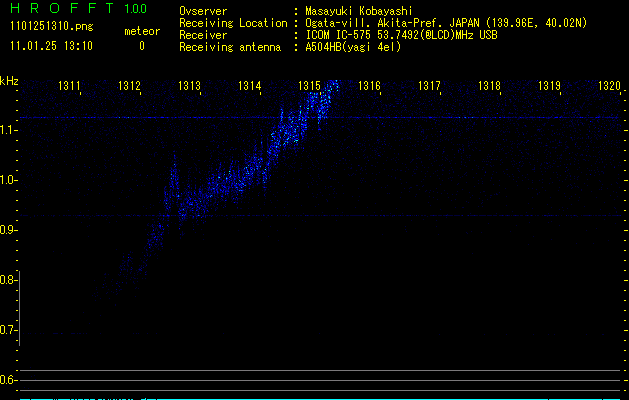
Task: Click the 1318 time axis marker
Action: click(x=489, y=86)
